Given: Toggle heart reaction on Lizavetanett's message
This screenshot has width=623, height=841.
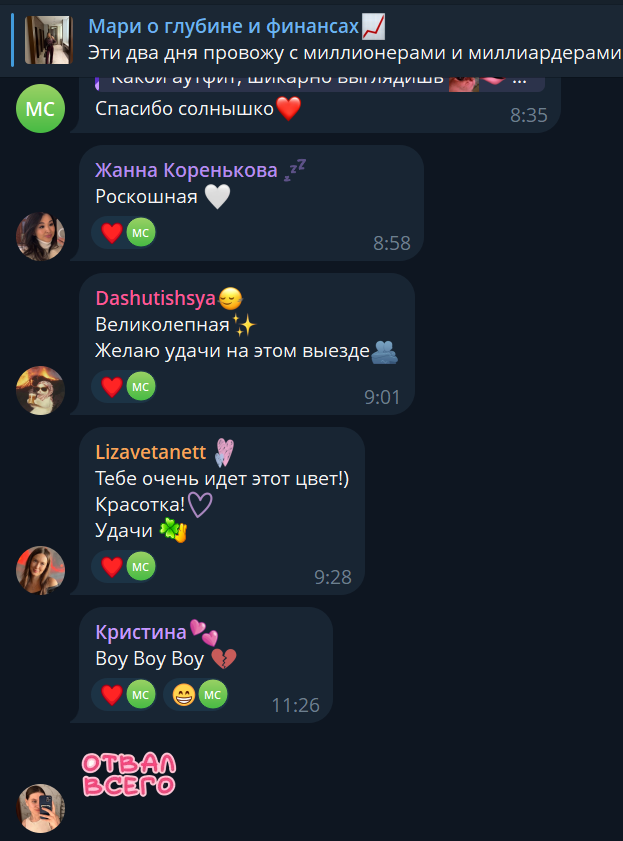Looking at the screenshot, I should [124, 566].
